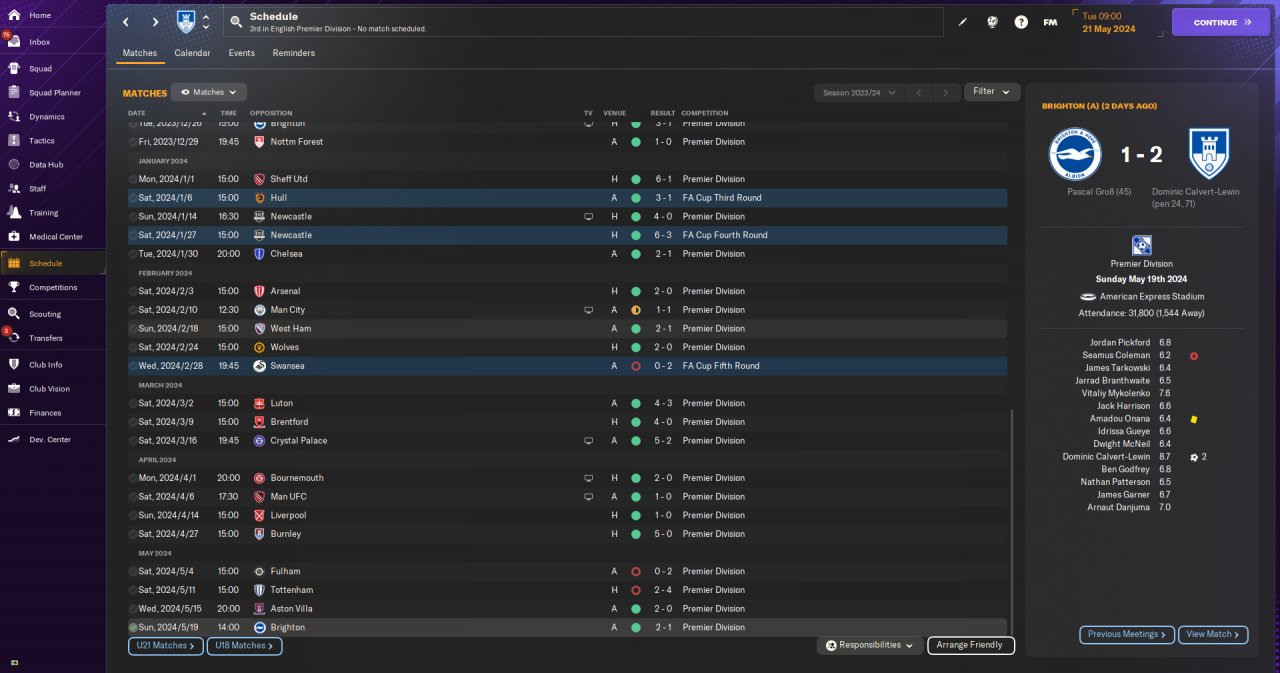Select the Swansea FA Cup Fifth Round row
The image size is (1280, 673).
[567, 366]
